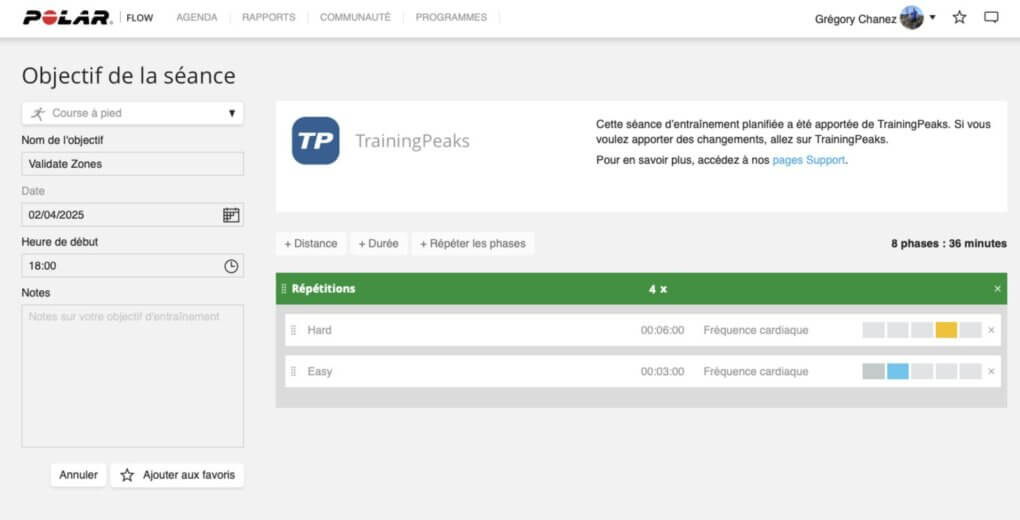Screen dimensions: 1020x520
Task: Click the 4 x repetitions count
Action: click(658, 289)
